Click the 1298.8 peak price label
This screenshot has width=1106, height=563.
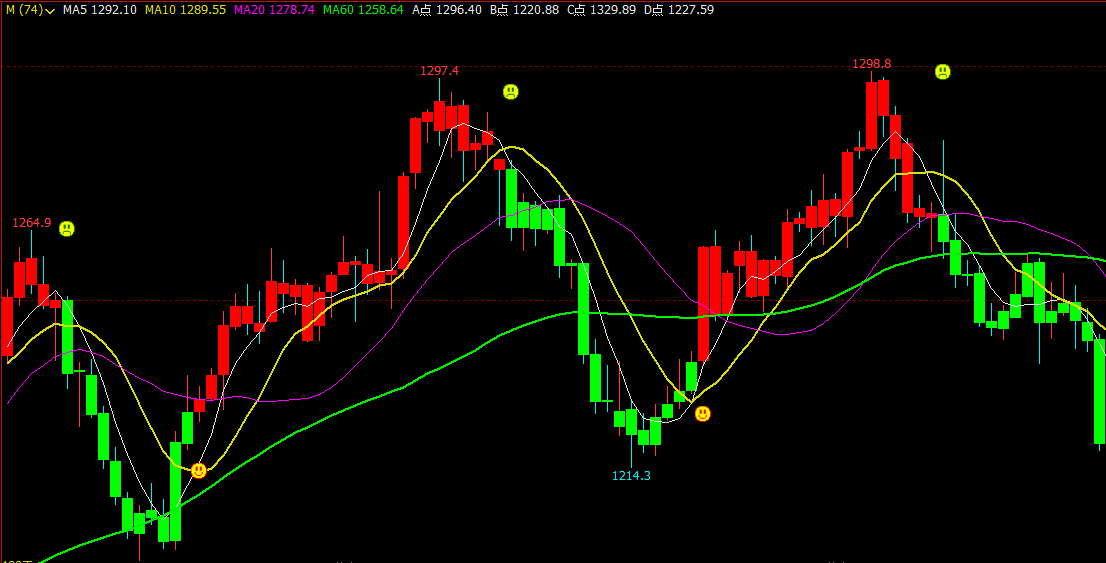click(x=872, y=63)
